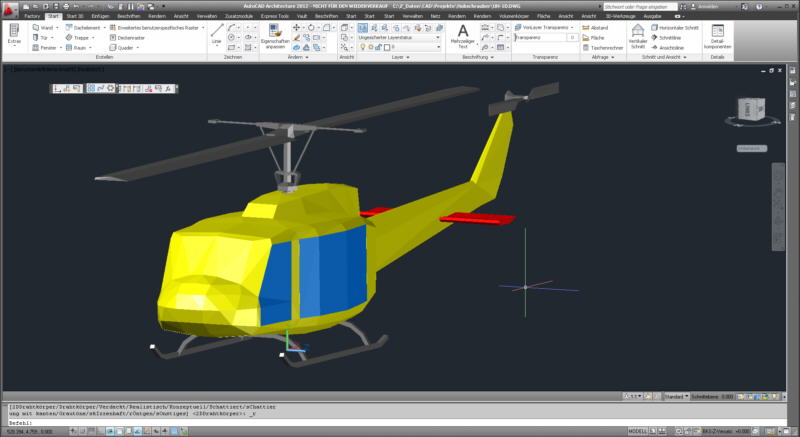The height and width of the screenshot is (437, 800).
Task: Select the Treppe (stairs) tool
Action: click(77, 38)
